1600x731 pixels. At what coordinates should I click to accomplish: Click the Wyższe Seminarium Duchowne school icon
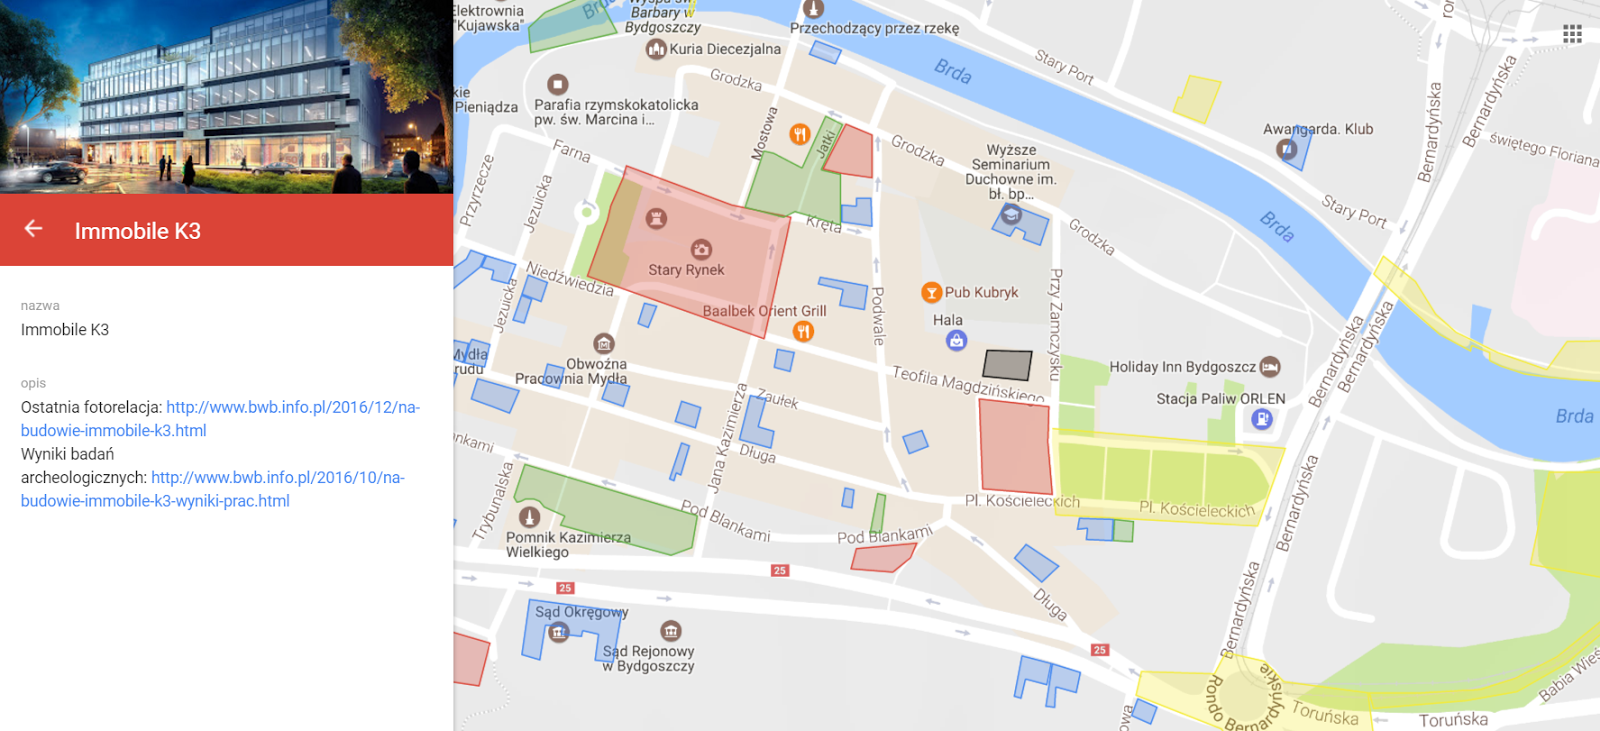point(1011,214)
